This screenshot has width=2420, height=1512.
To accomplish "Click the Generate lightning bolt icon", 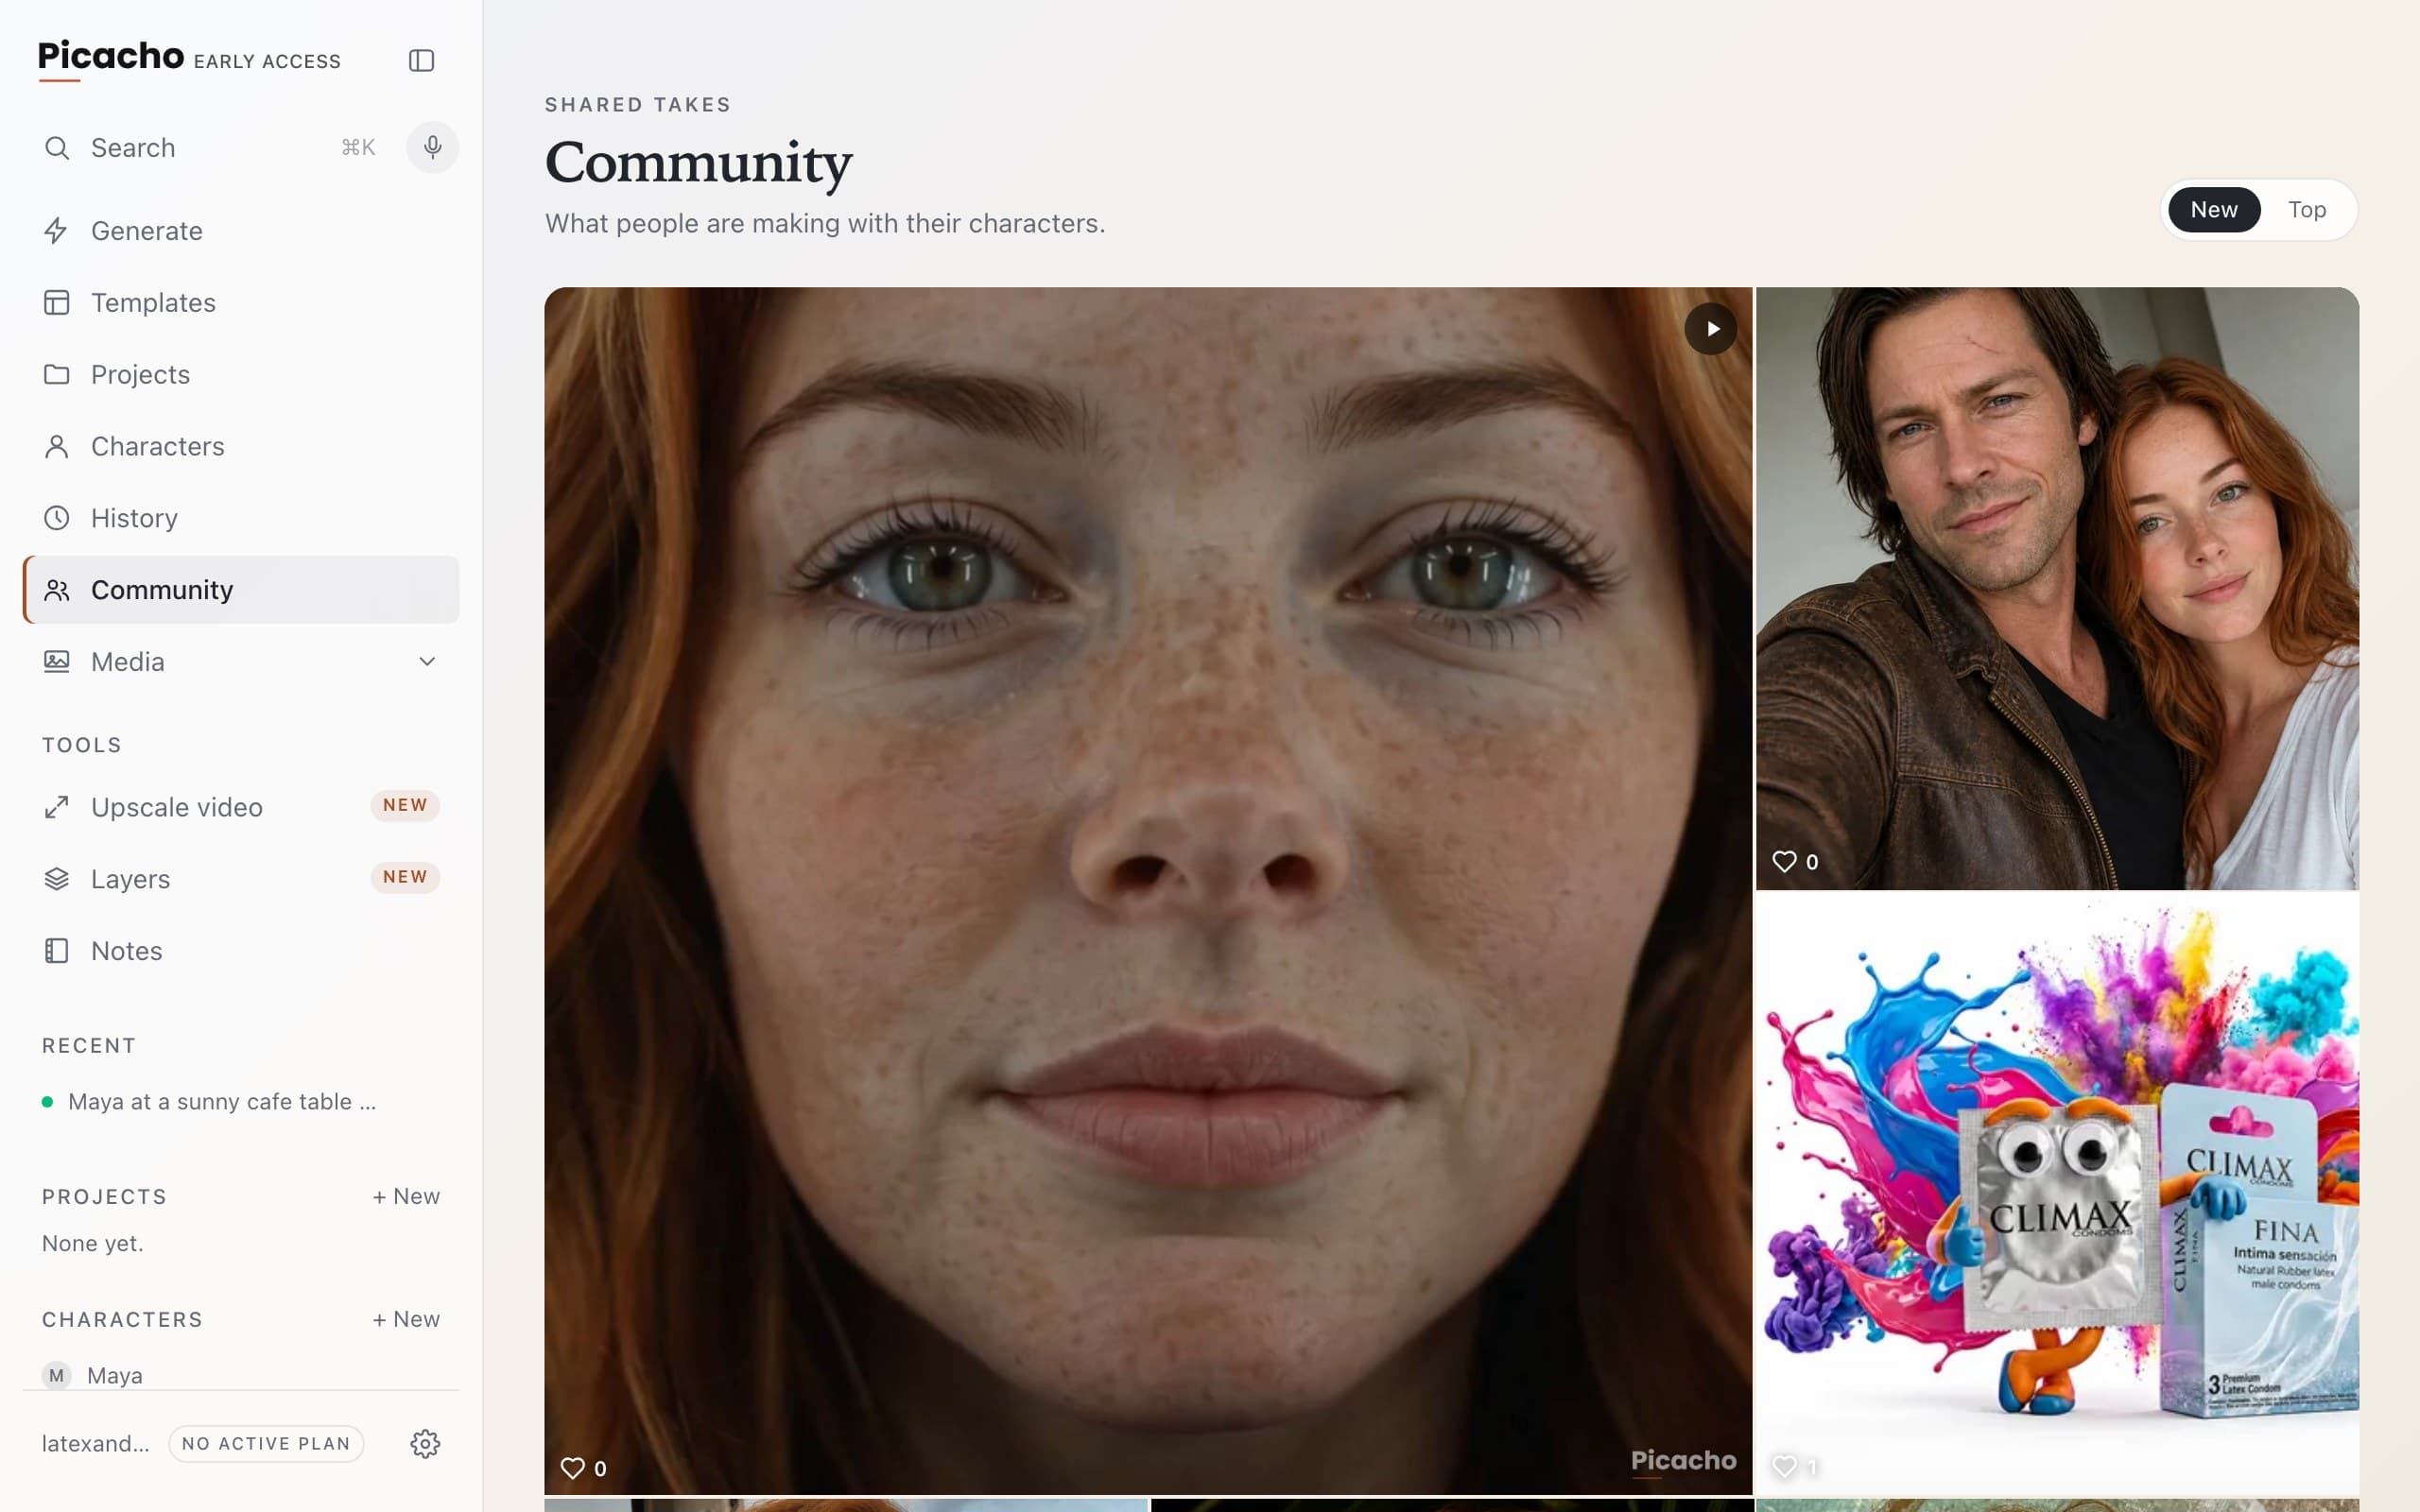I will (56, 231).
